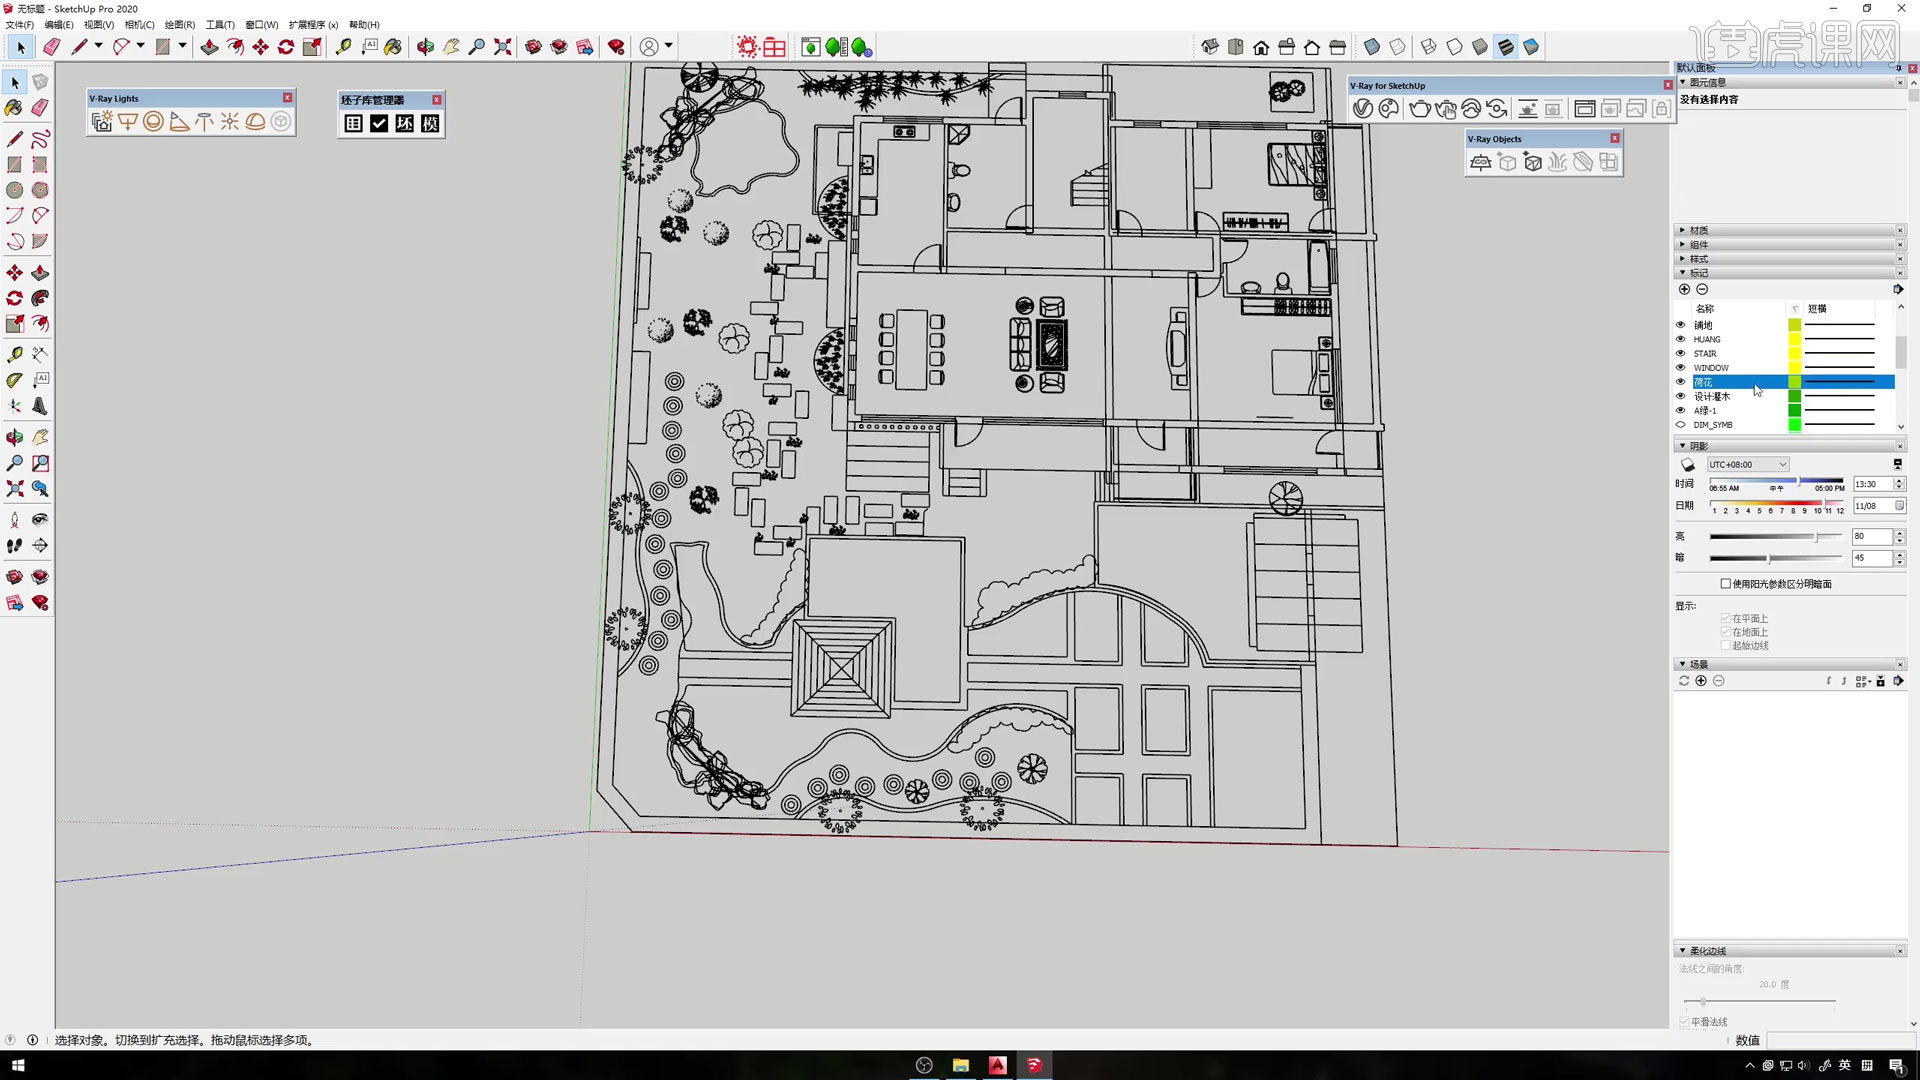Open the 荷花 tag color swatch

click(x=1794, y=382)
